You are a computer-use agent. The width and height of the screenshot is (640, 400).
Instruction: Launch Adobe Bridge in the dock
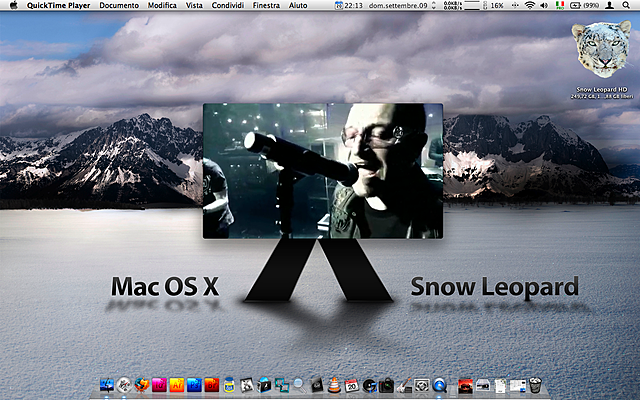click(211, 385)
